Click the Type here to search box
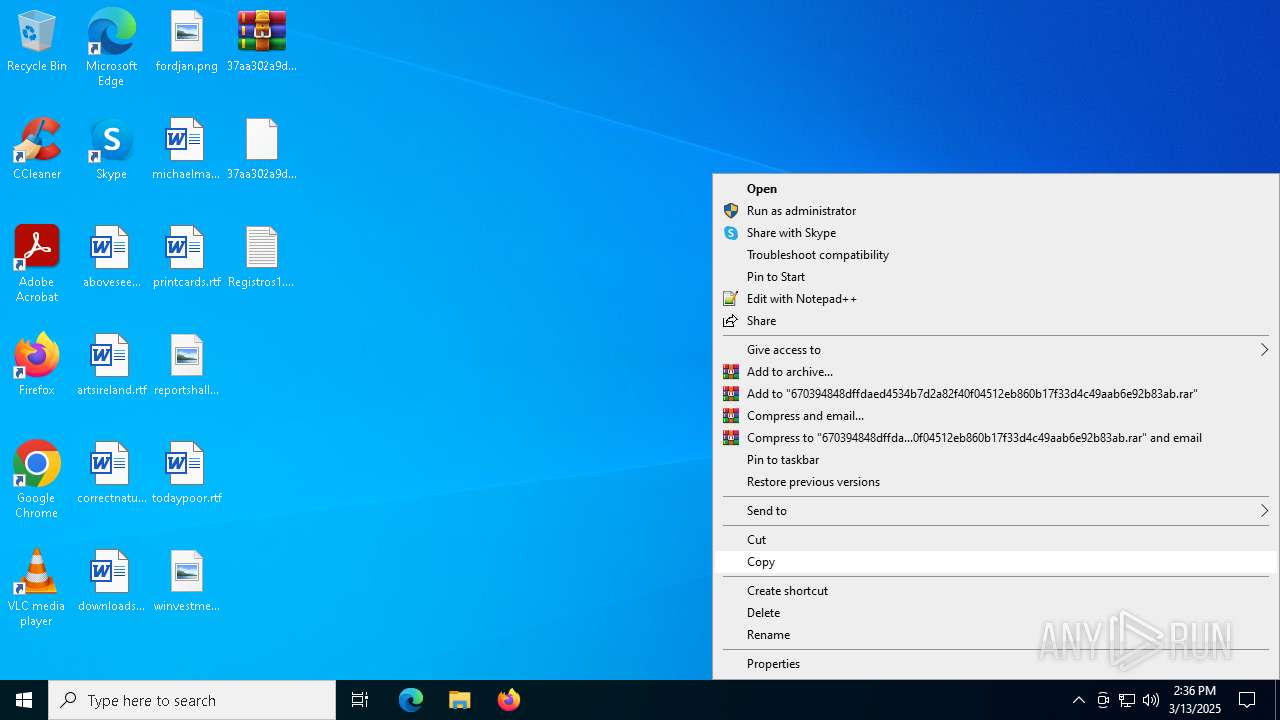Image resolution: width=1280 pixels, height=720 pixels. click(192, 700)
